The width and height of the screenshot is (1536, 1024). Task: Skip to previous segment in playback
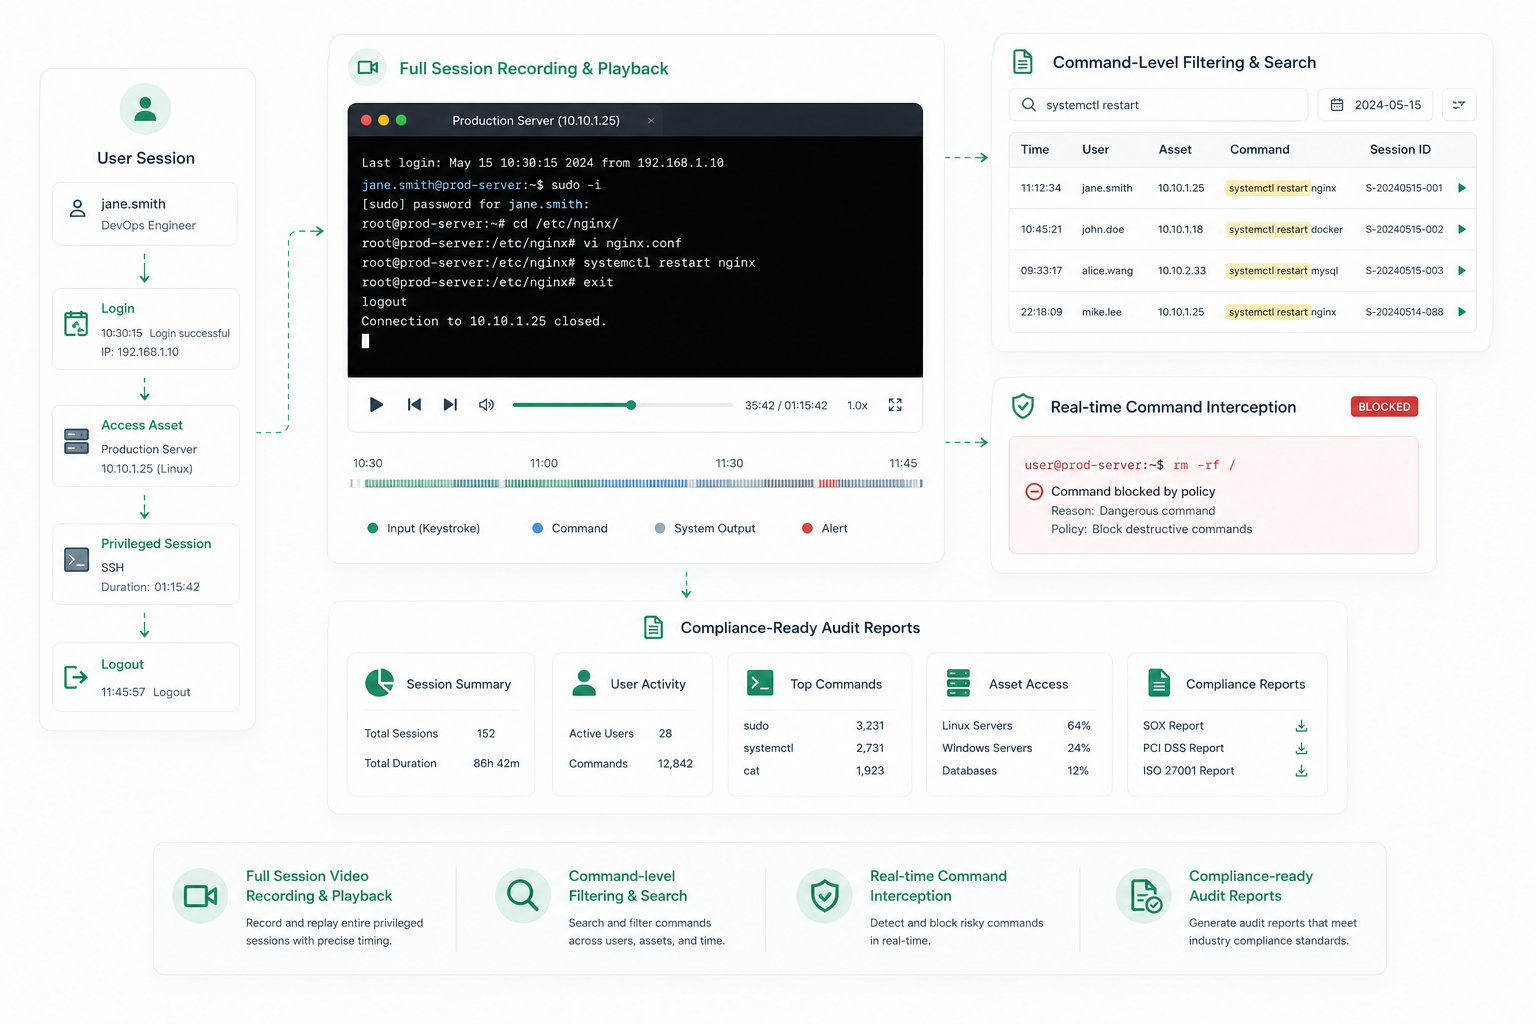coord(414,405)
